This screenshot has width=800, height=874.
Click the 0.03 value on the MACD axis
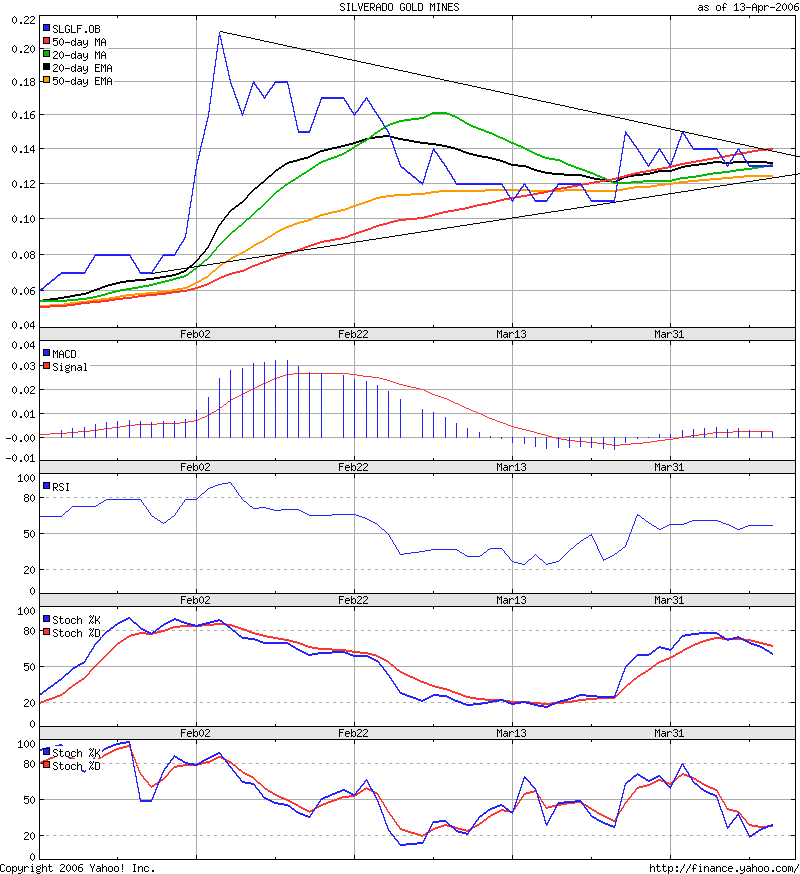[23, 366]
